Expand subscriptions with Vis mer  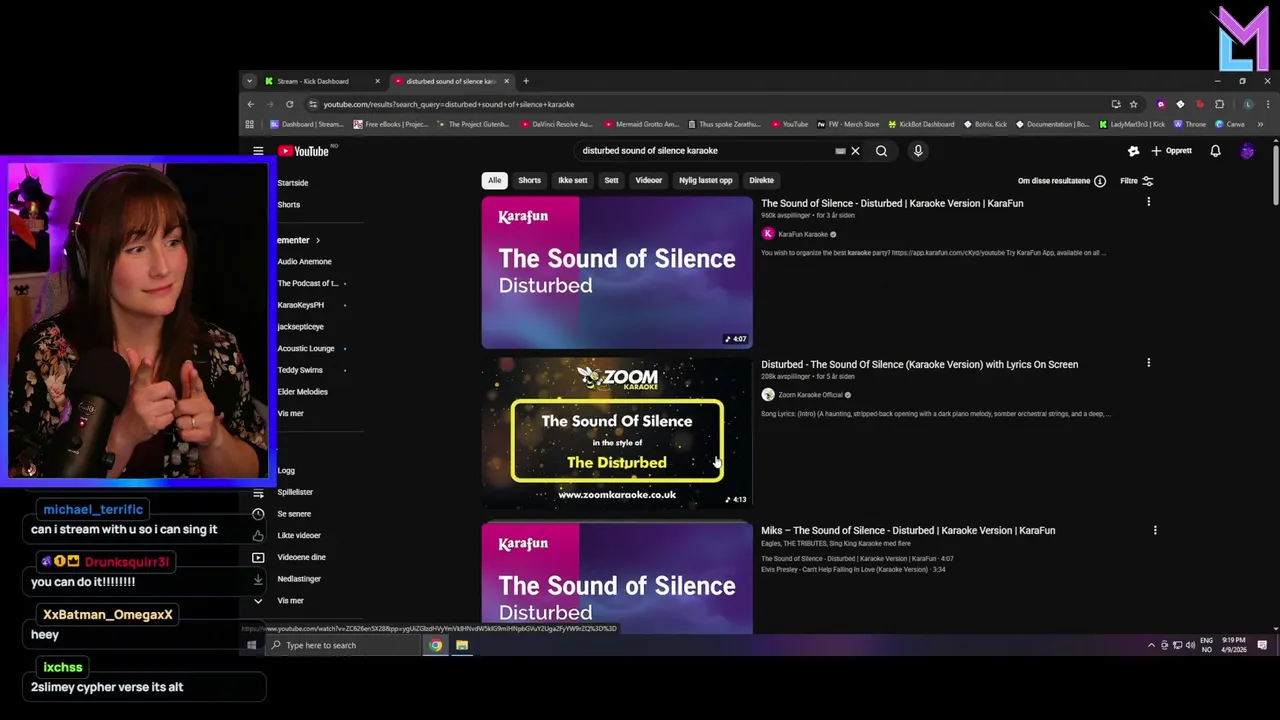290,413
